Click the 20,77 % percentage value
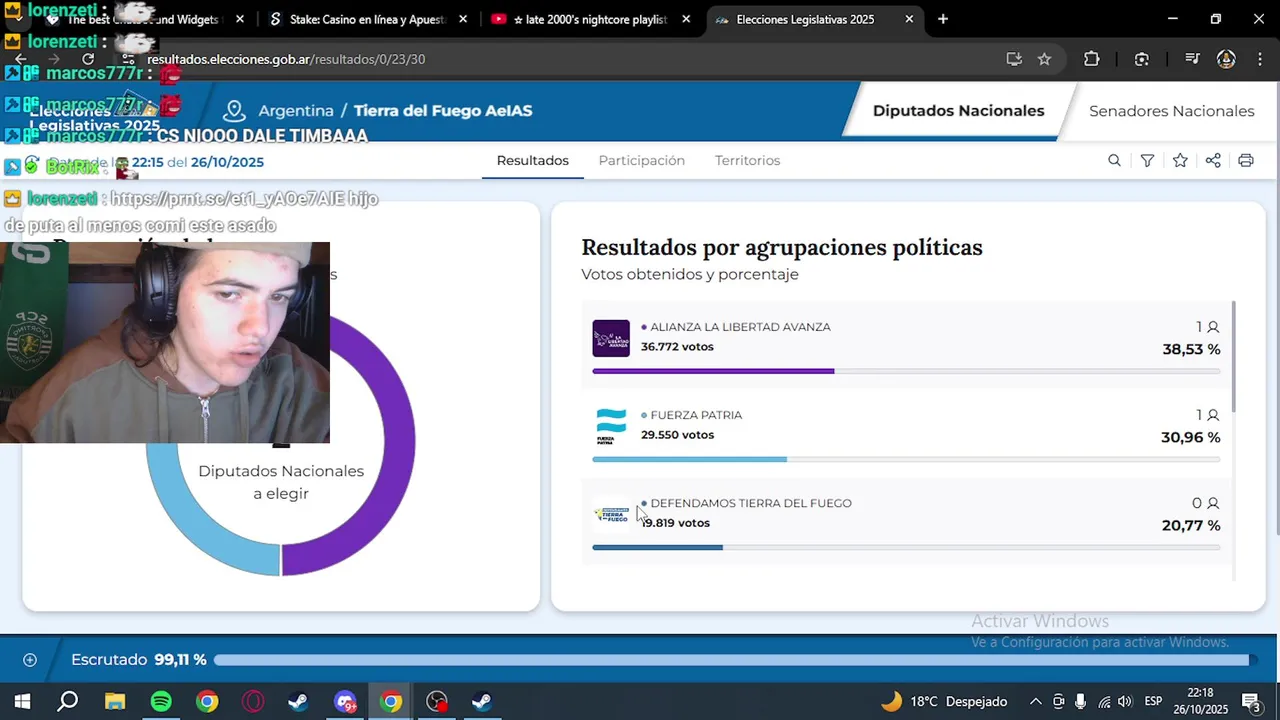 1191,525
